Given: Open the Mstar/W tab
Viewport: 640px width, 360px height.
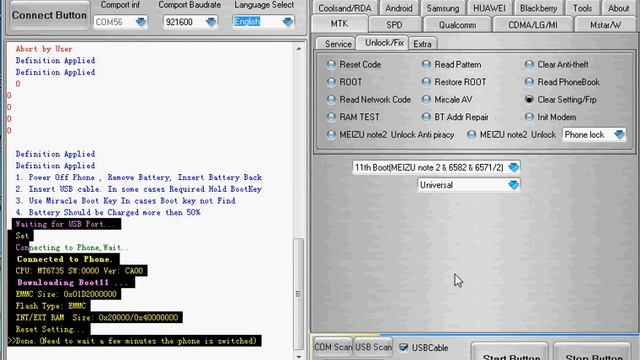Looking at the screenshot, I should [x=605, y=25].
